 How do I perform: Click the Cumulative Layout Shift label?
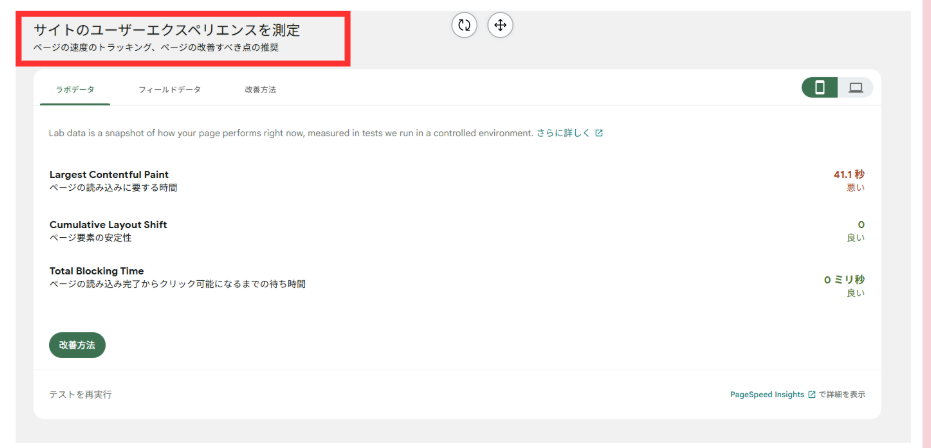coord(108,225)
